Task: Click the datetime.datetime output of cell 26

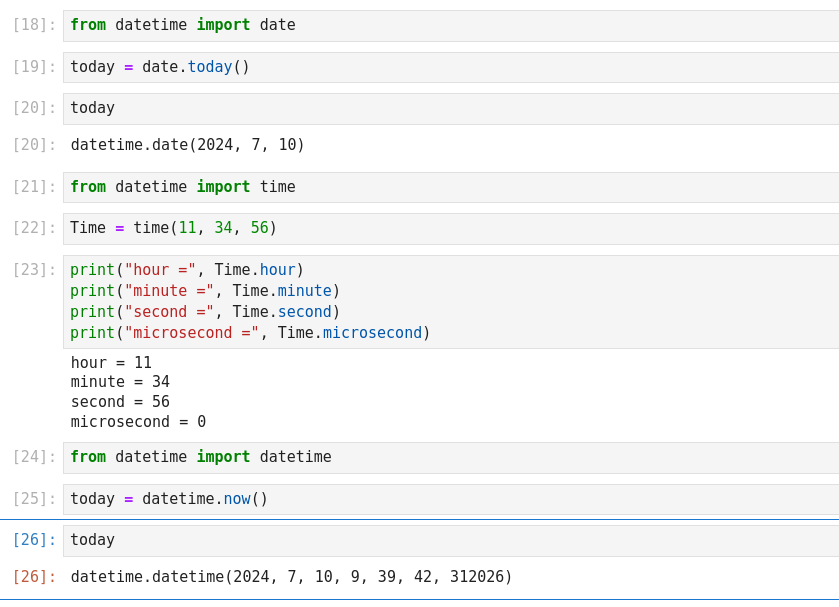Action: point(291,577)
